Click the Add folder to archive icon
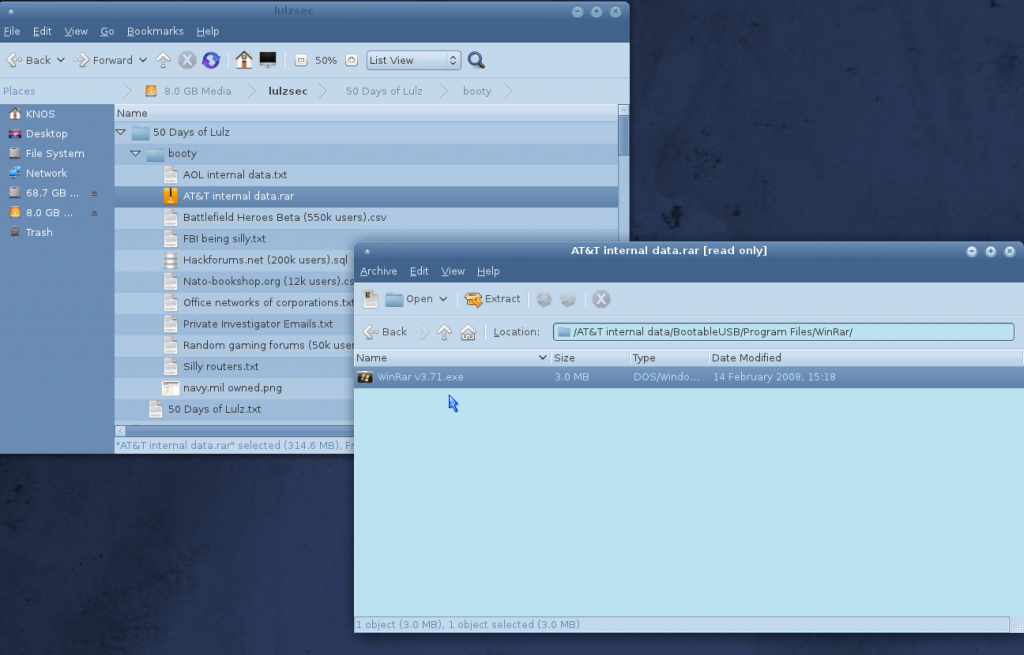 tap(568, 299)
